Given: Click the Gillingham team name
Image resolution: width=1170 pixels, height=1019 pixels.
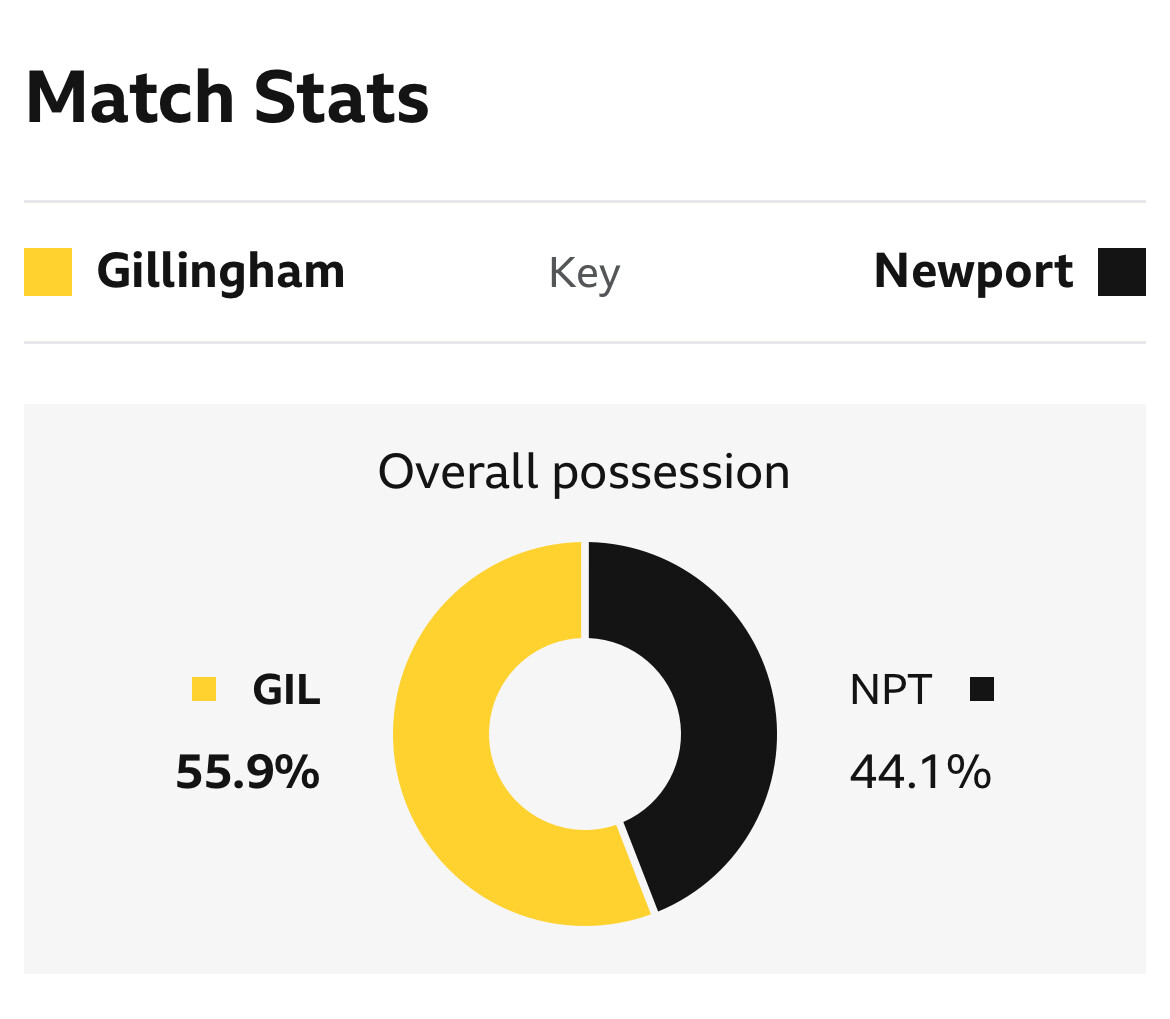Looking at the screenshot, I should (x=220, y=272).
